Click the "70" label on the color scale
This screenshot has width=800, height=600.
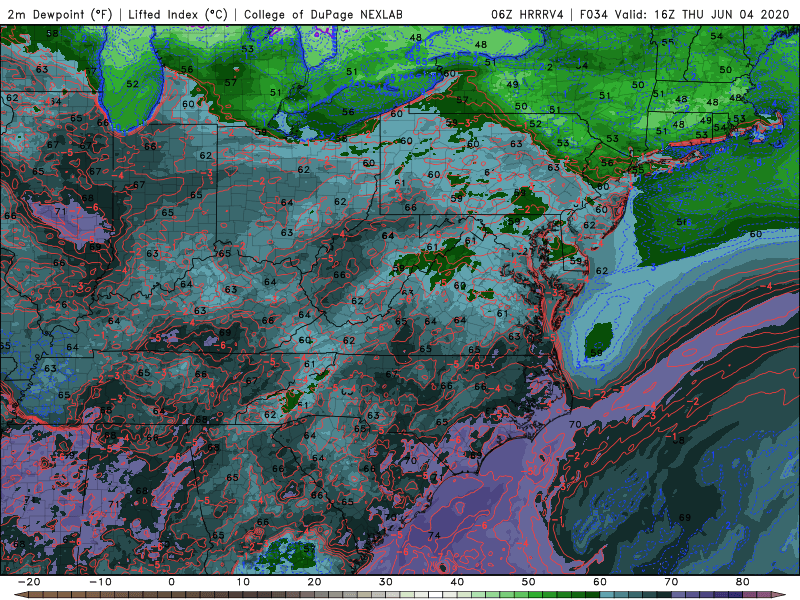tap(671, 582)
